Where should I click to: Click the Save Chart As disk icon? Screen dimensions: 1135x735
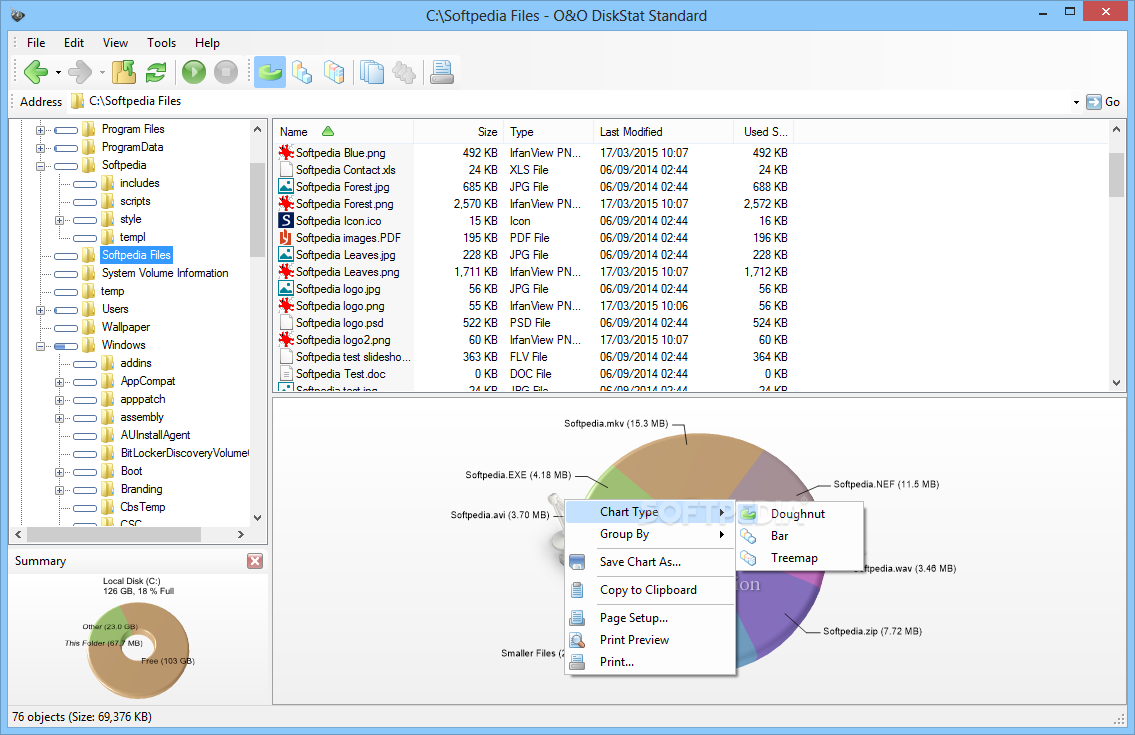(577, 562)
